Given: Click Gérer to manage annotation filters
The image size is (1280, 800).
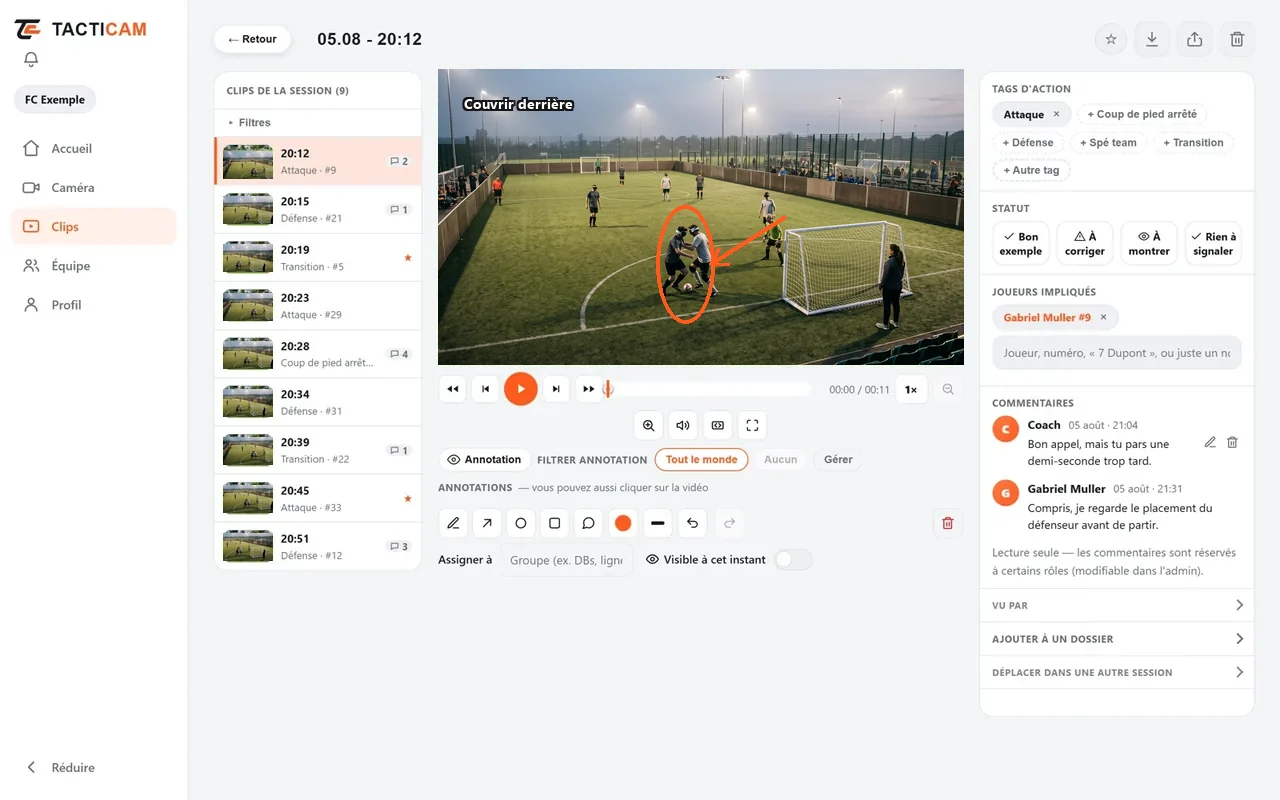Looking at the screenshot, I should 838,460.
